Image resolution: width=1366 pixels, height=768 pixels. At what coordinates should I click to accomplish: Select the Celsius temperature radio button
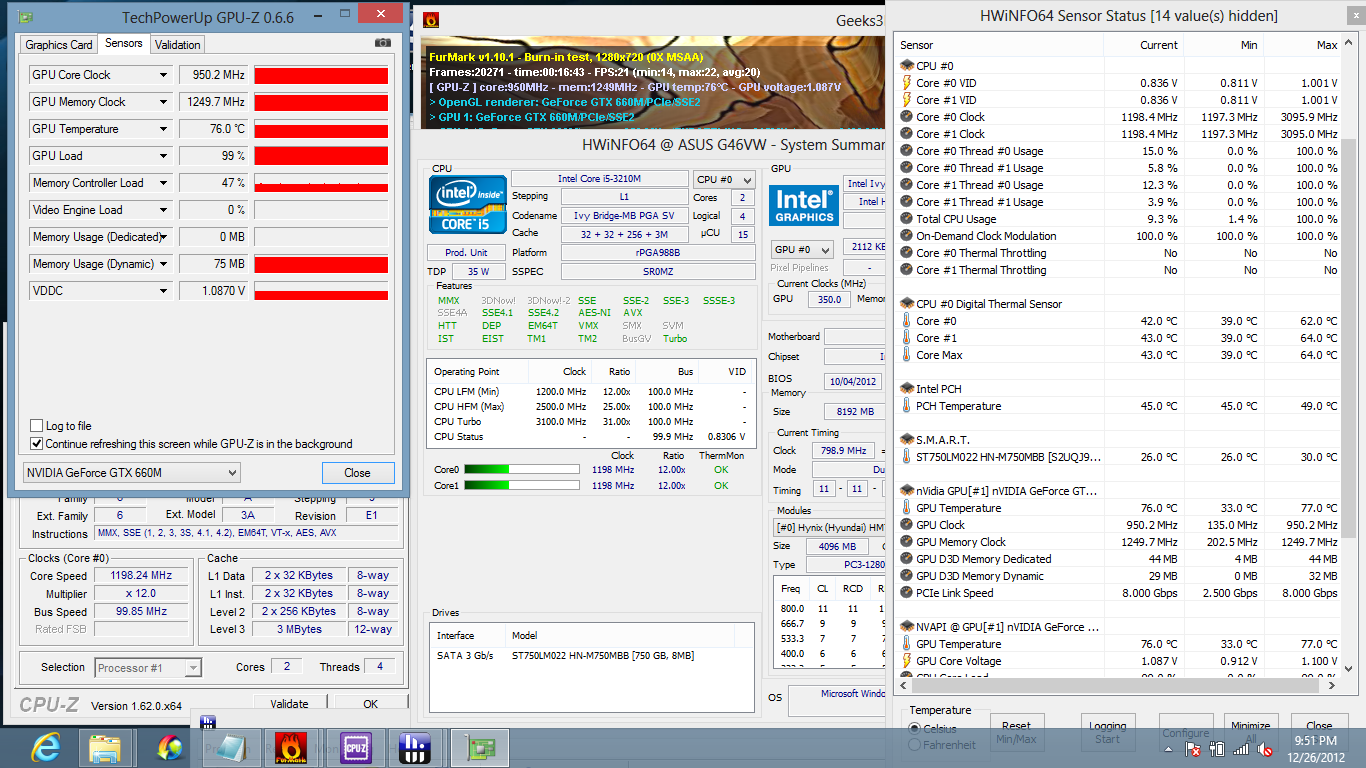tap(915, 729)
